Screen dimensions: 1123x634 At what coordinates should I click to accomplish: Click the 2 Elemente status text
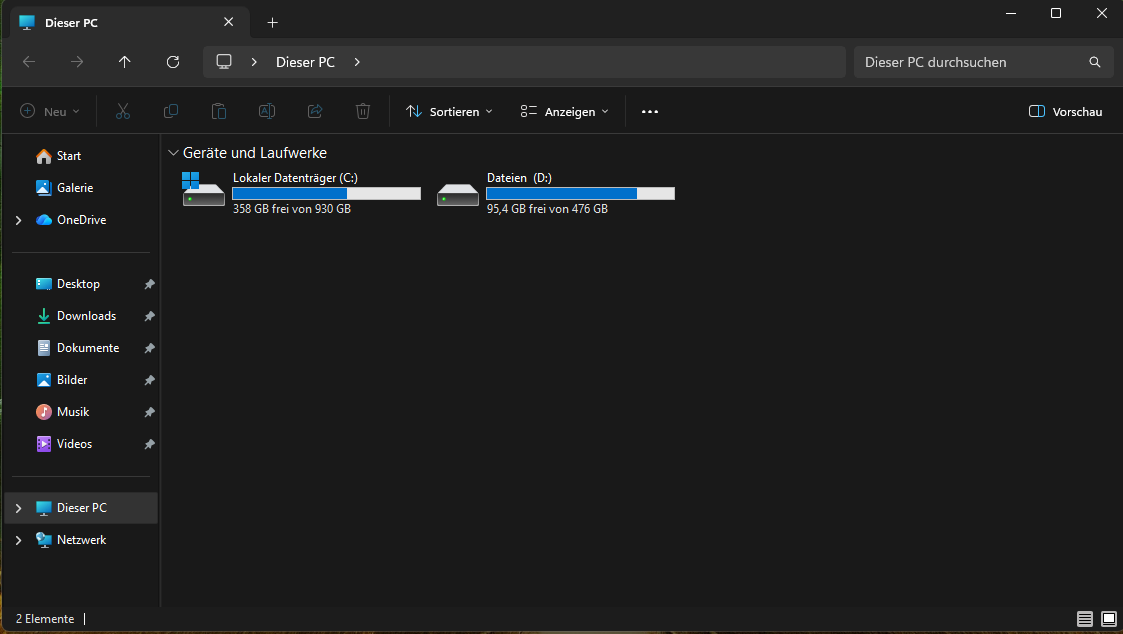(45, 619)
